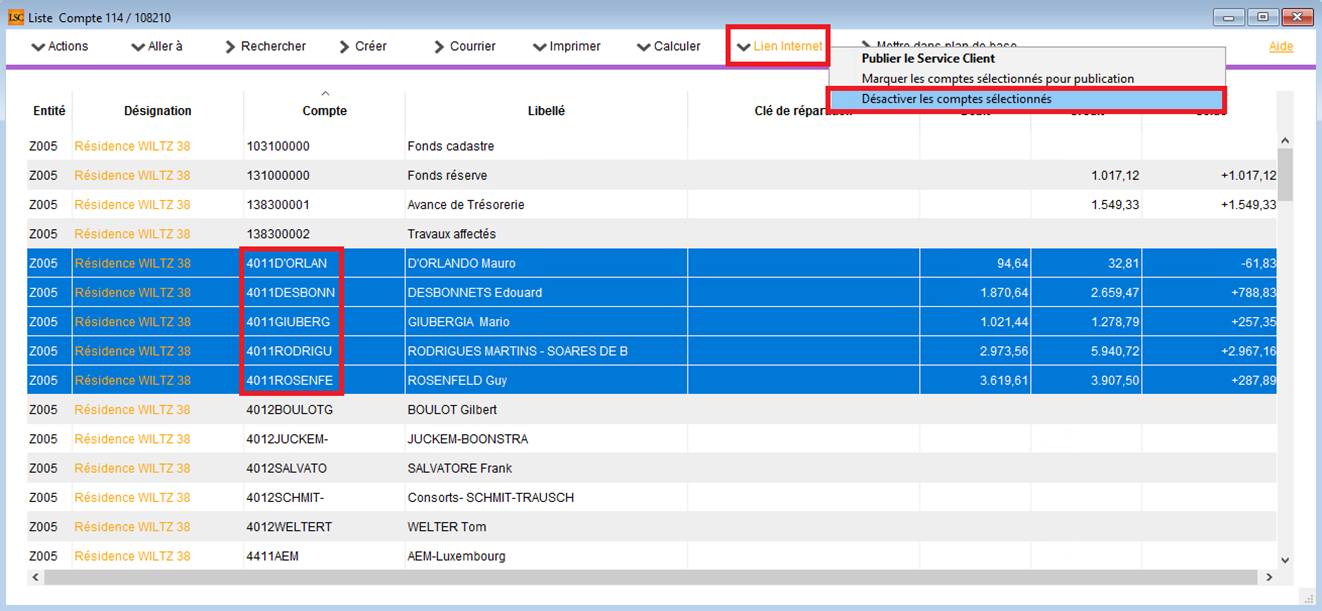
Task: Click the Compte column header
Action: 325,111
